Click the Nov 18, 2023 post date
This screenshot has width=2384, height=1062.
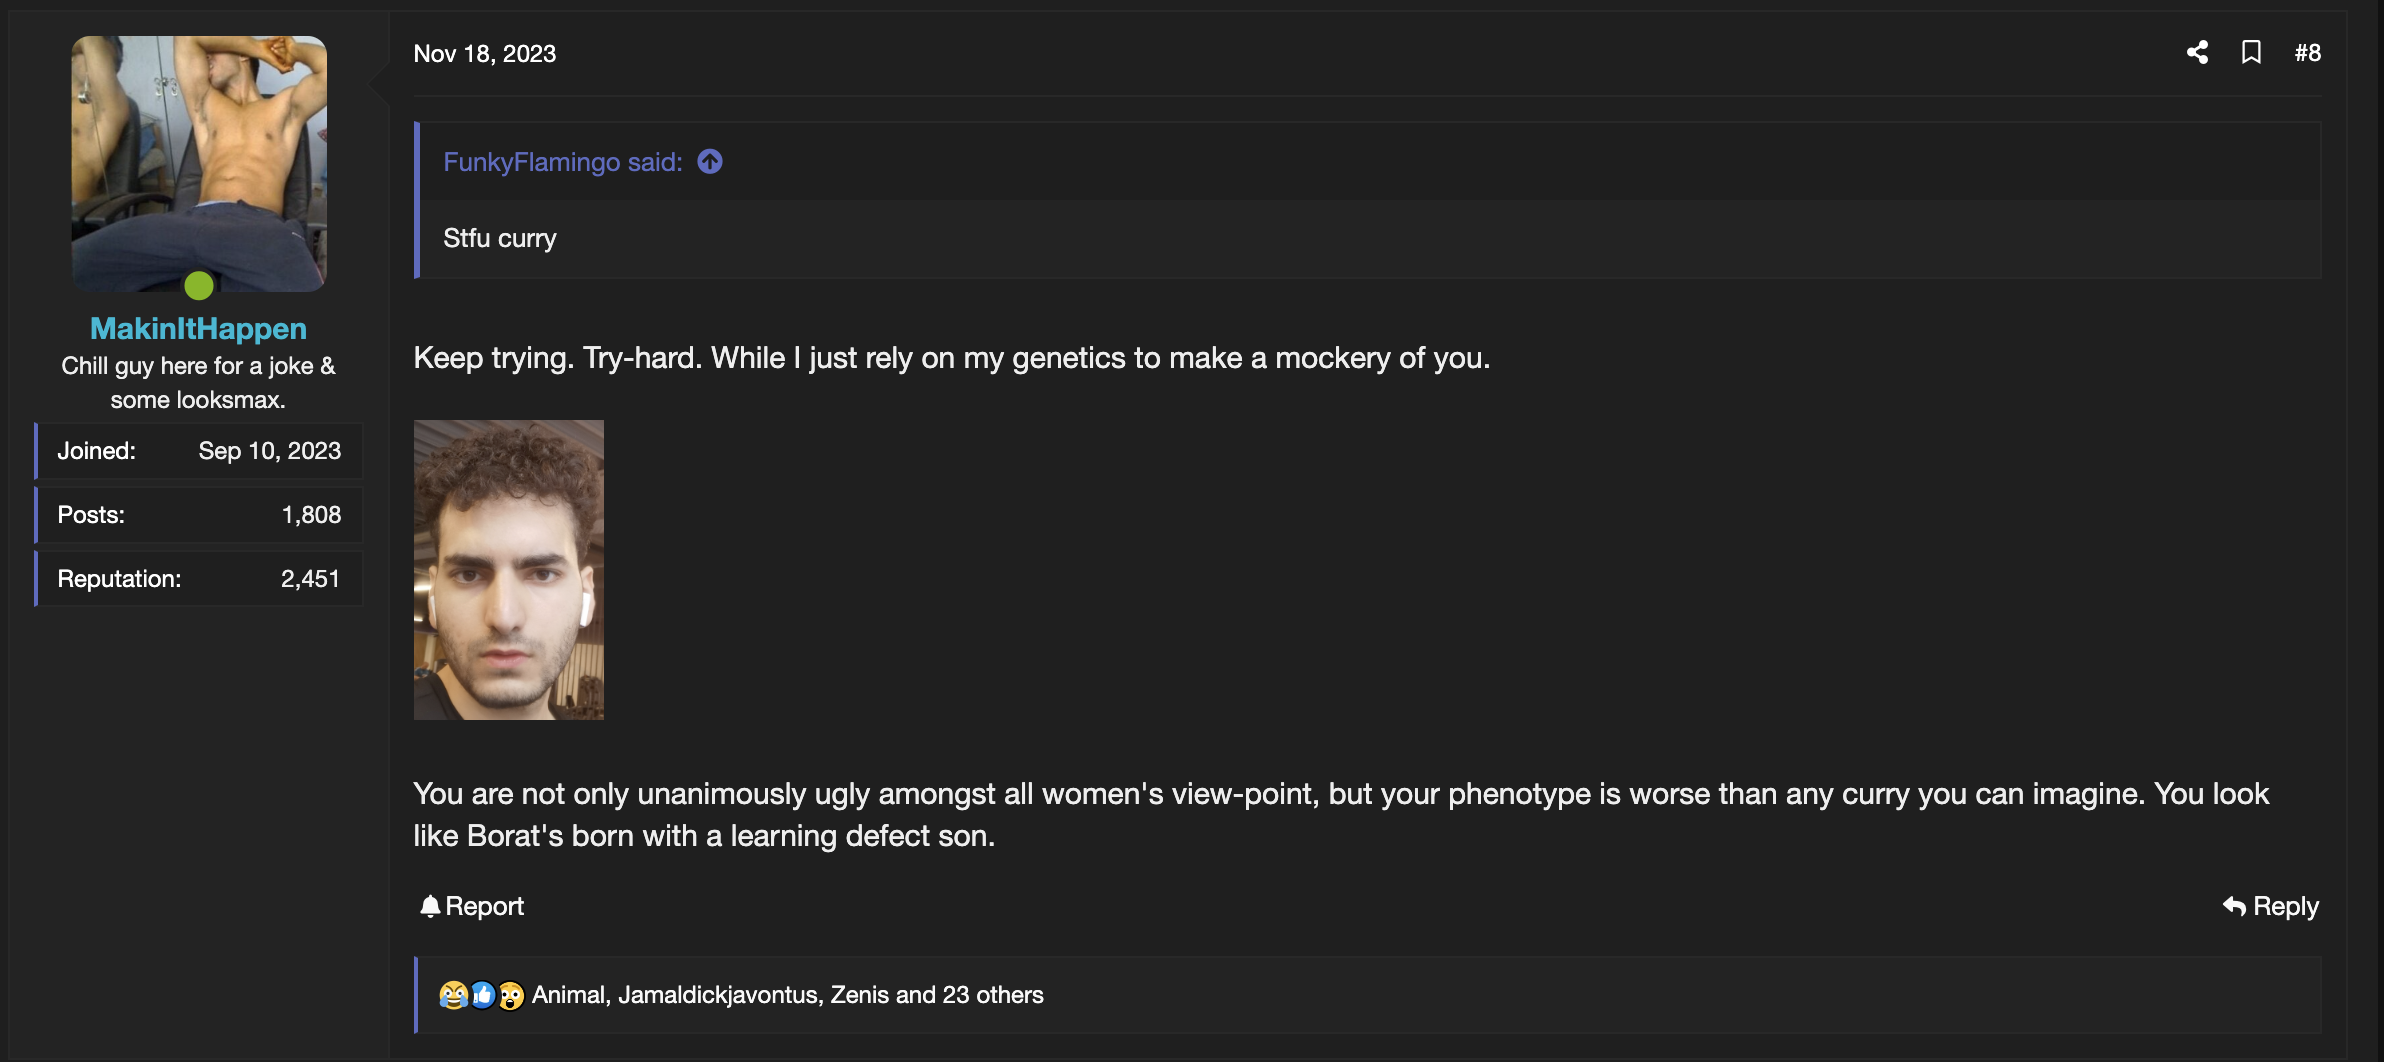tap(485, 54)
